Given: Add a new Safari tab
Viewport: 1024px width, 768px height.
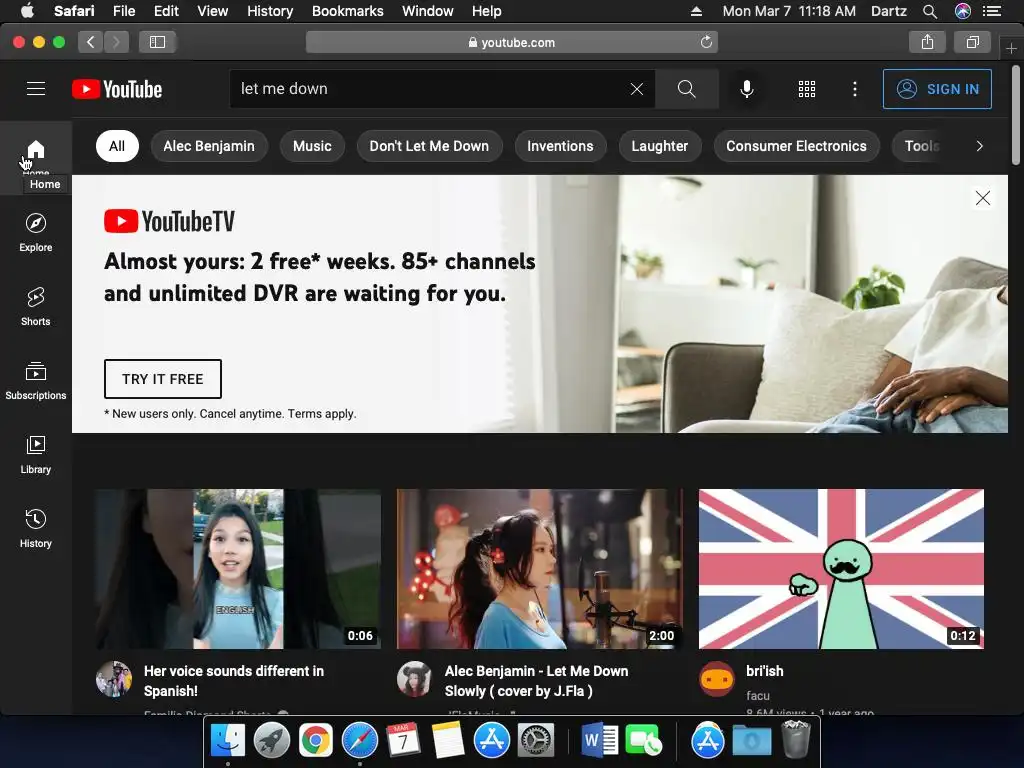Looking at the screenshot, I should click(1011, 48).
